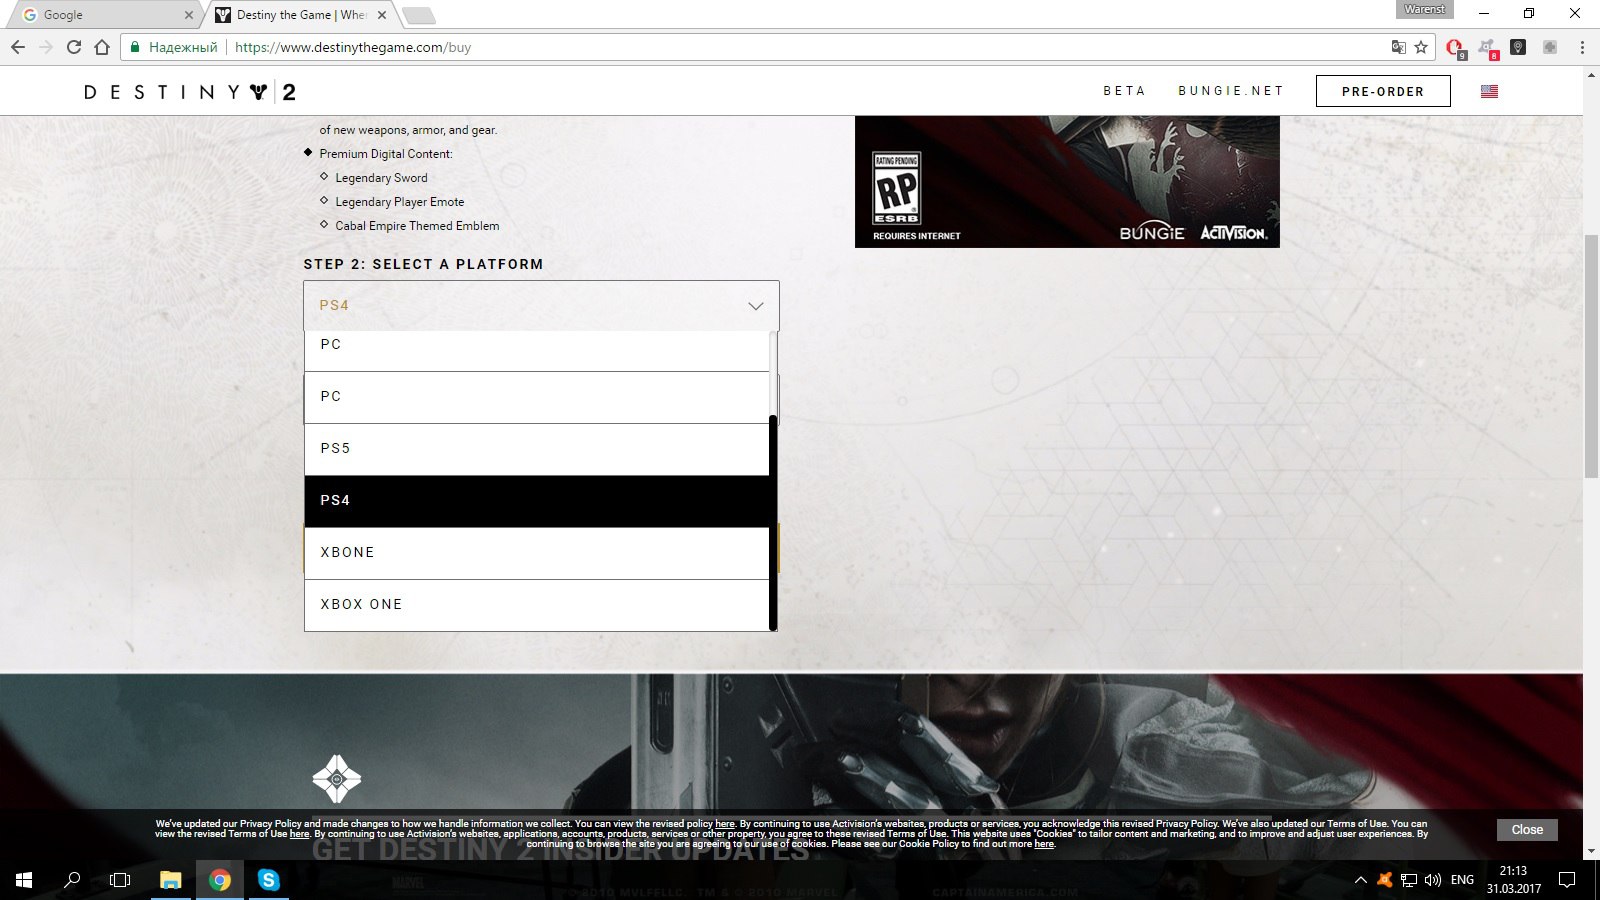Reload the page with refresh icon

coord(73,47)
